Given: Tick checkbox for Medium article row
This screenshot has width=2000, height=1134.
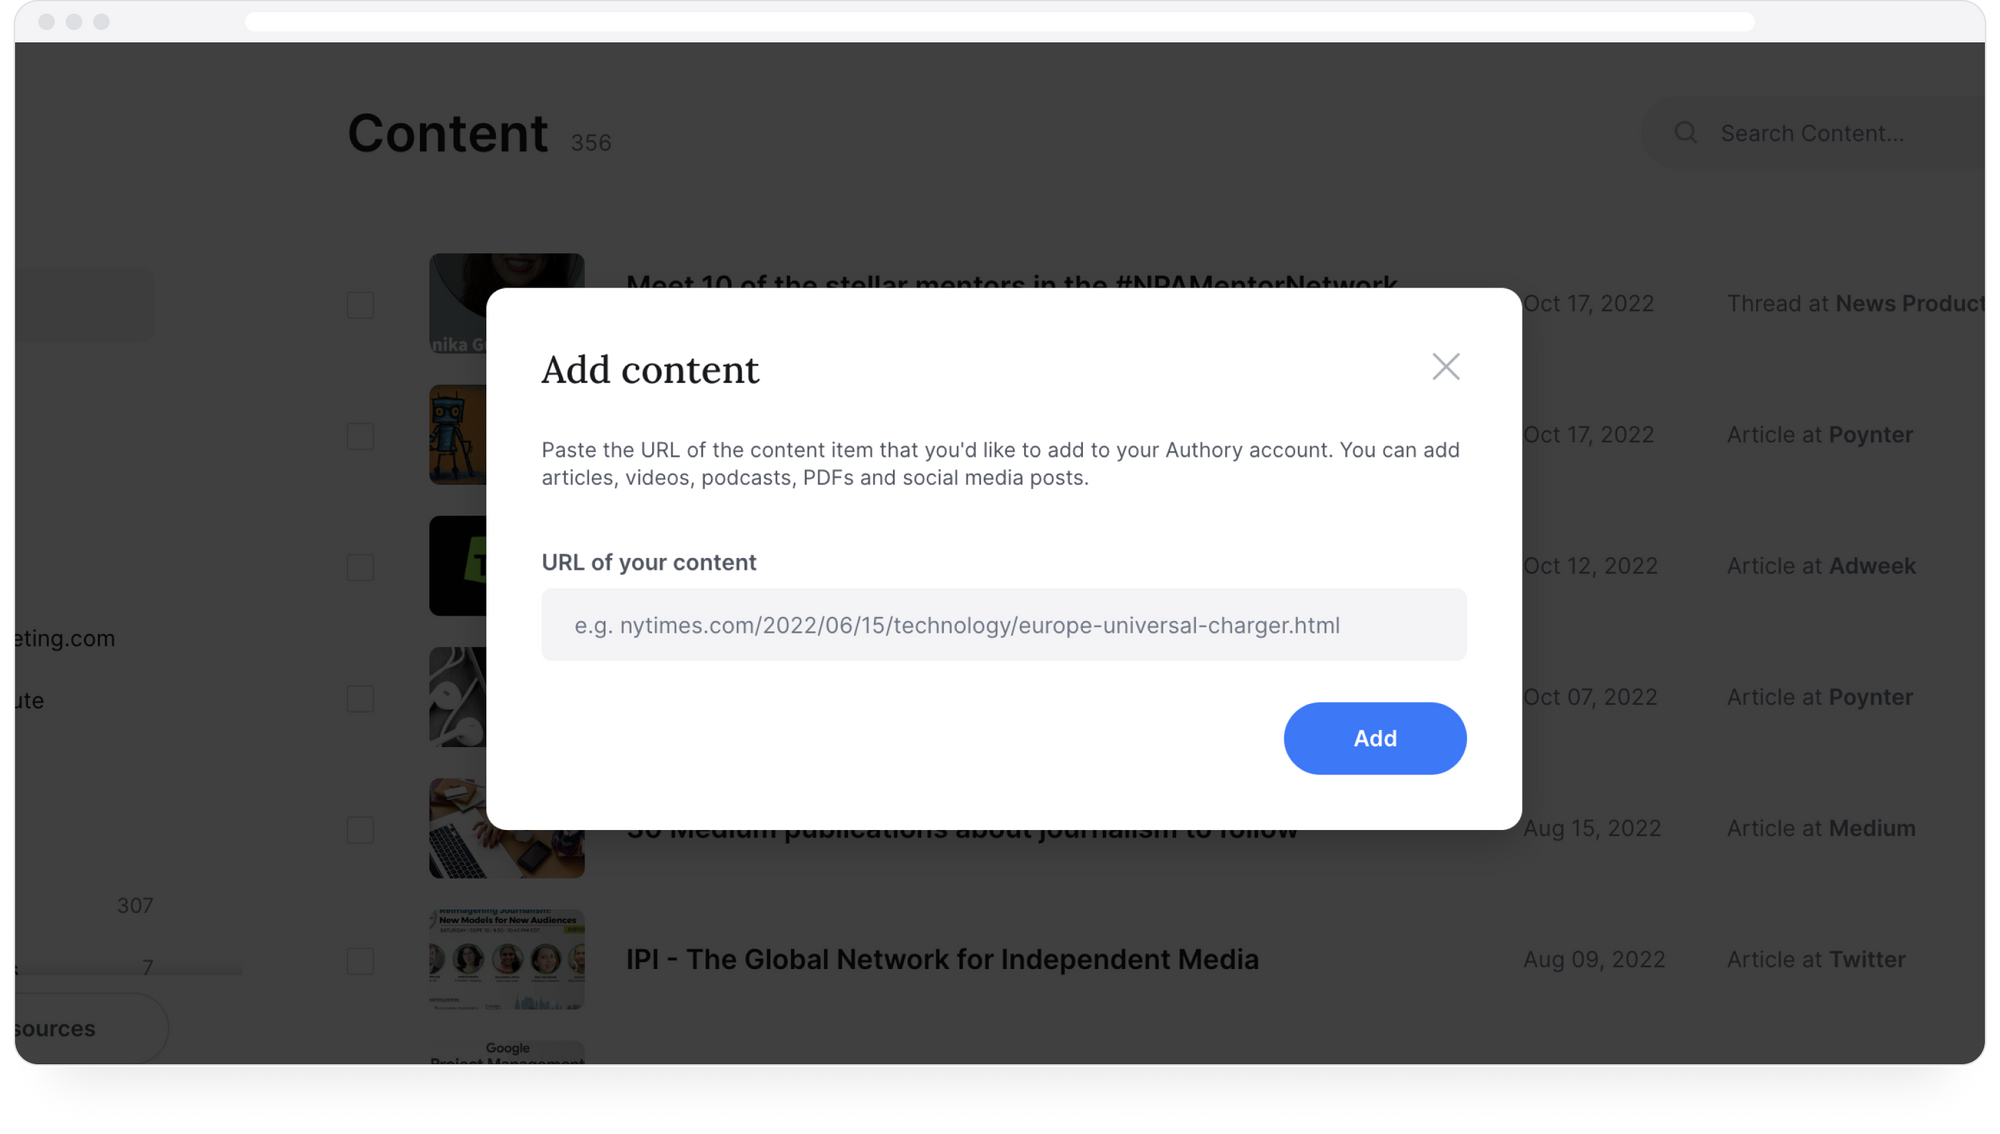Looking at the screenshot, I should click(361, 829).
